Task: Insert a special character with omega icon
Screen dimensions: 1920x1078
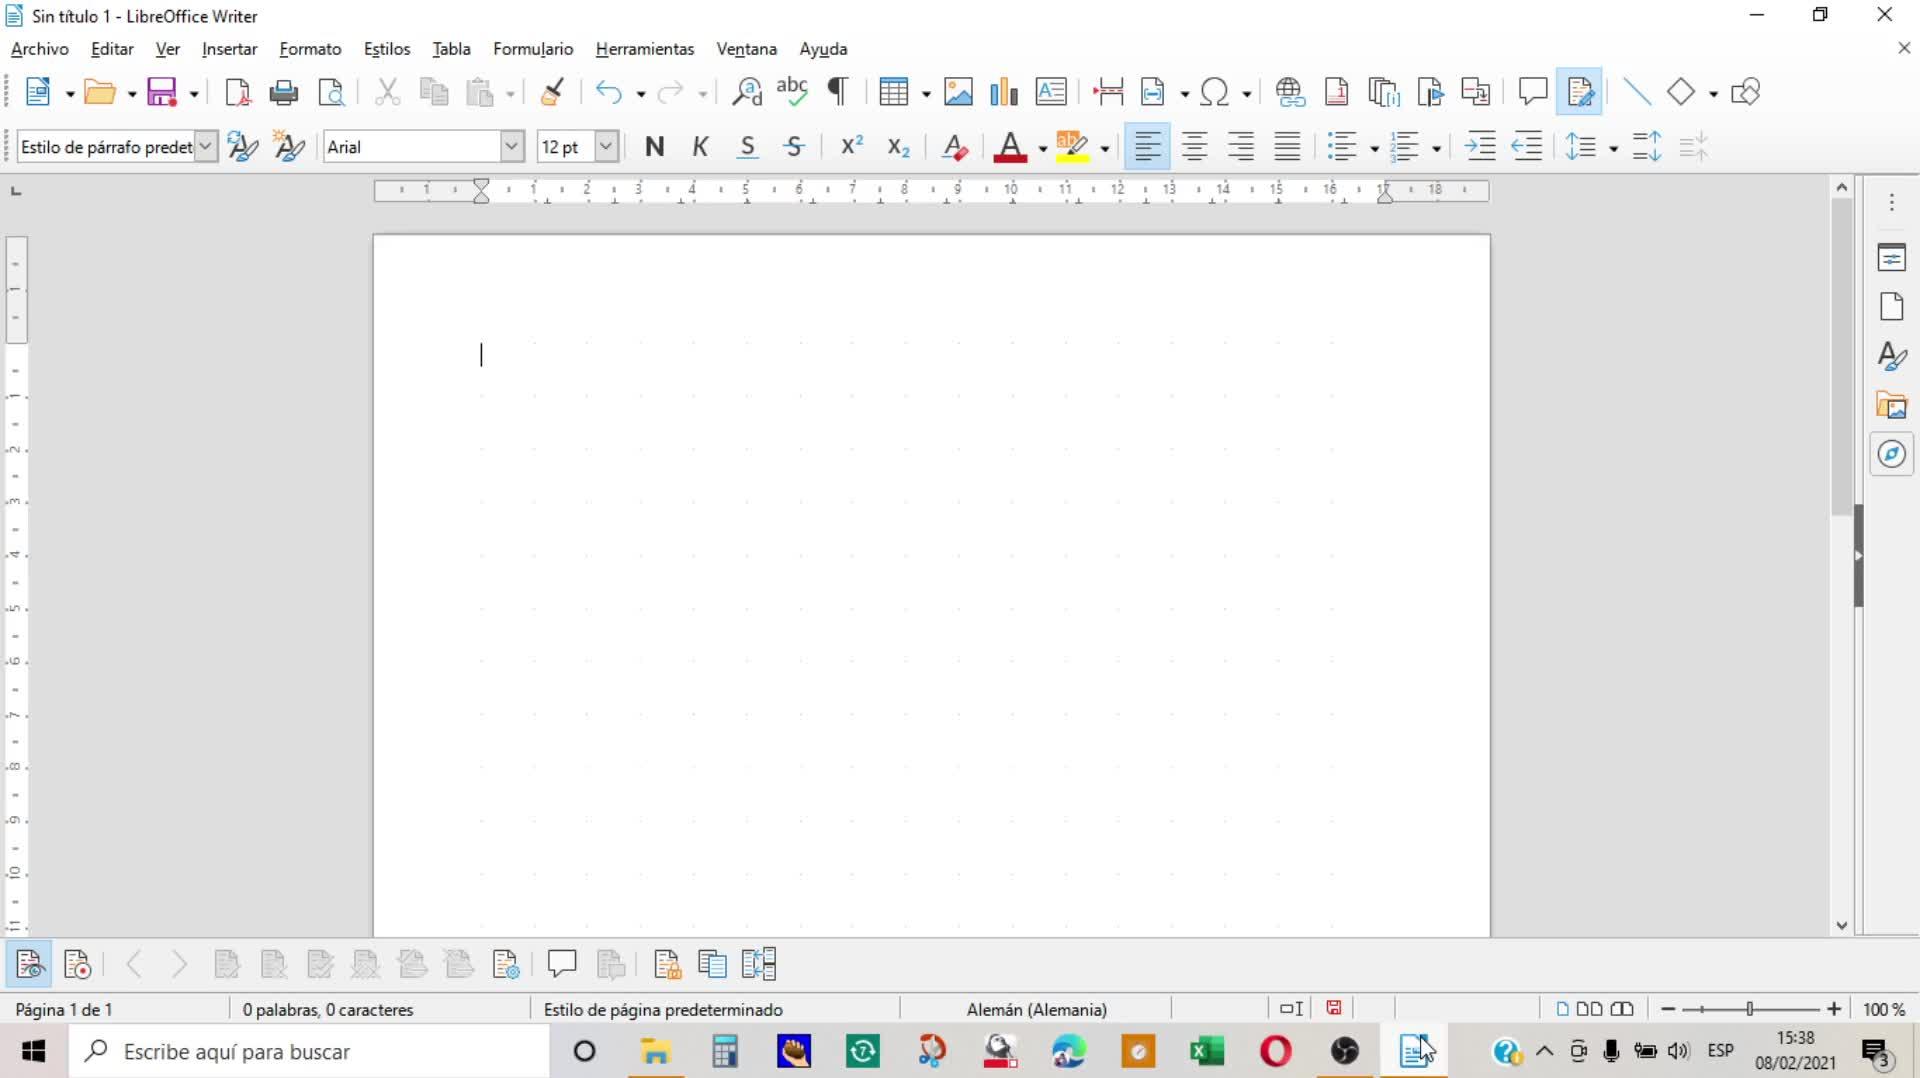Action: (1214, 92)
